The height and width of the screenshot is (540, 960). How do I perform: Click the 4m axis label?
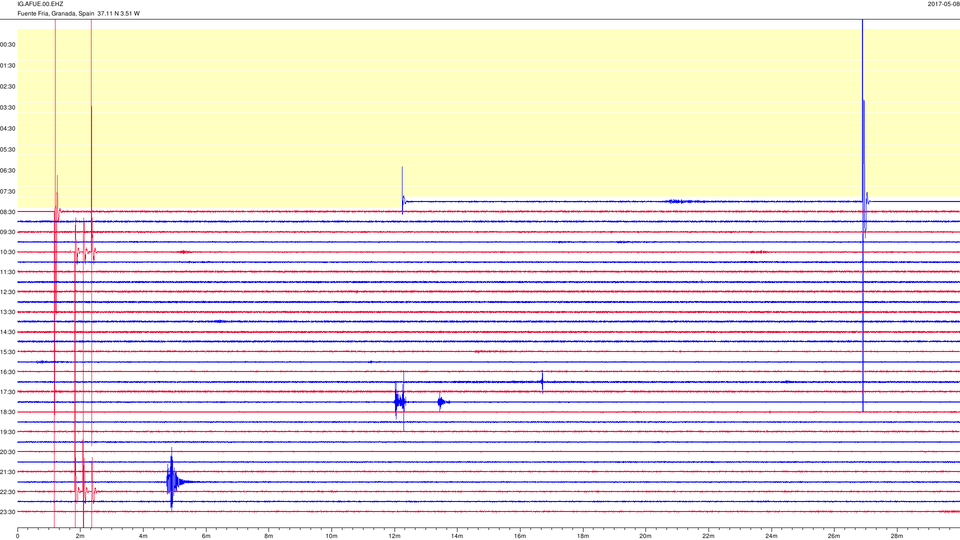point(143,536)
